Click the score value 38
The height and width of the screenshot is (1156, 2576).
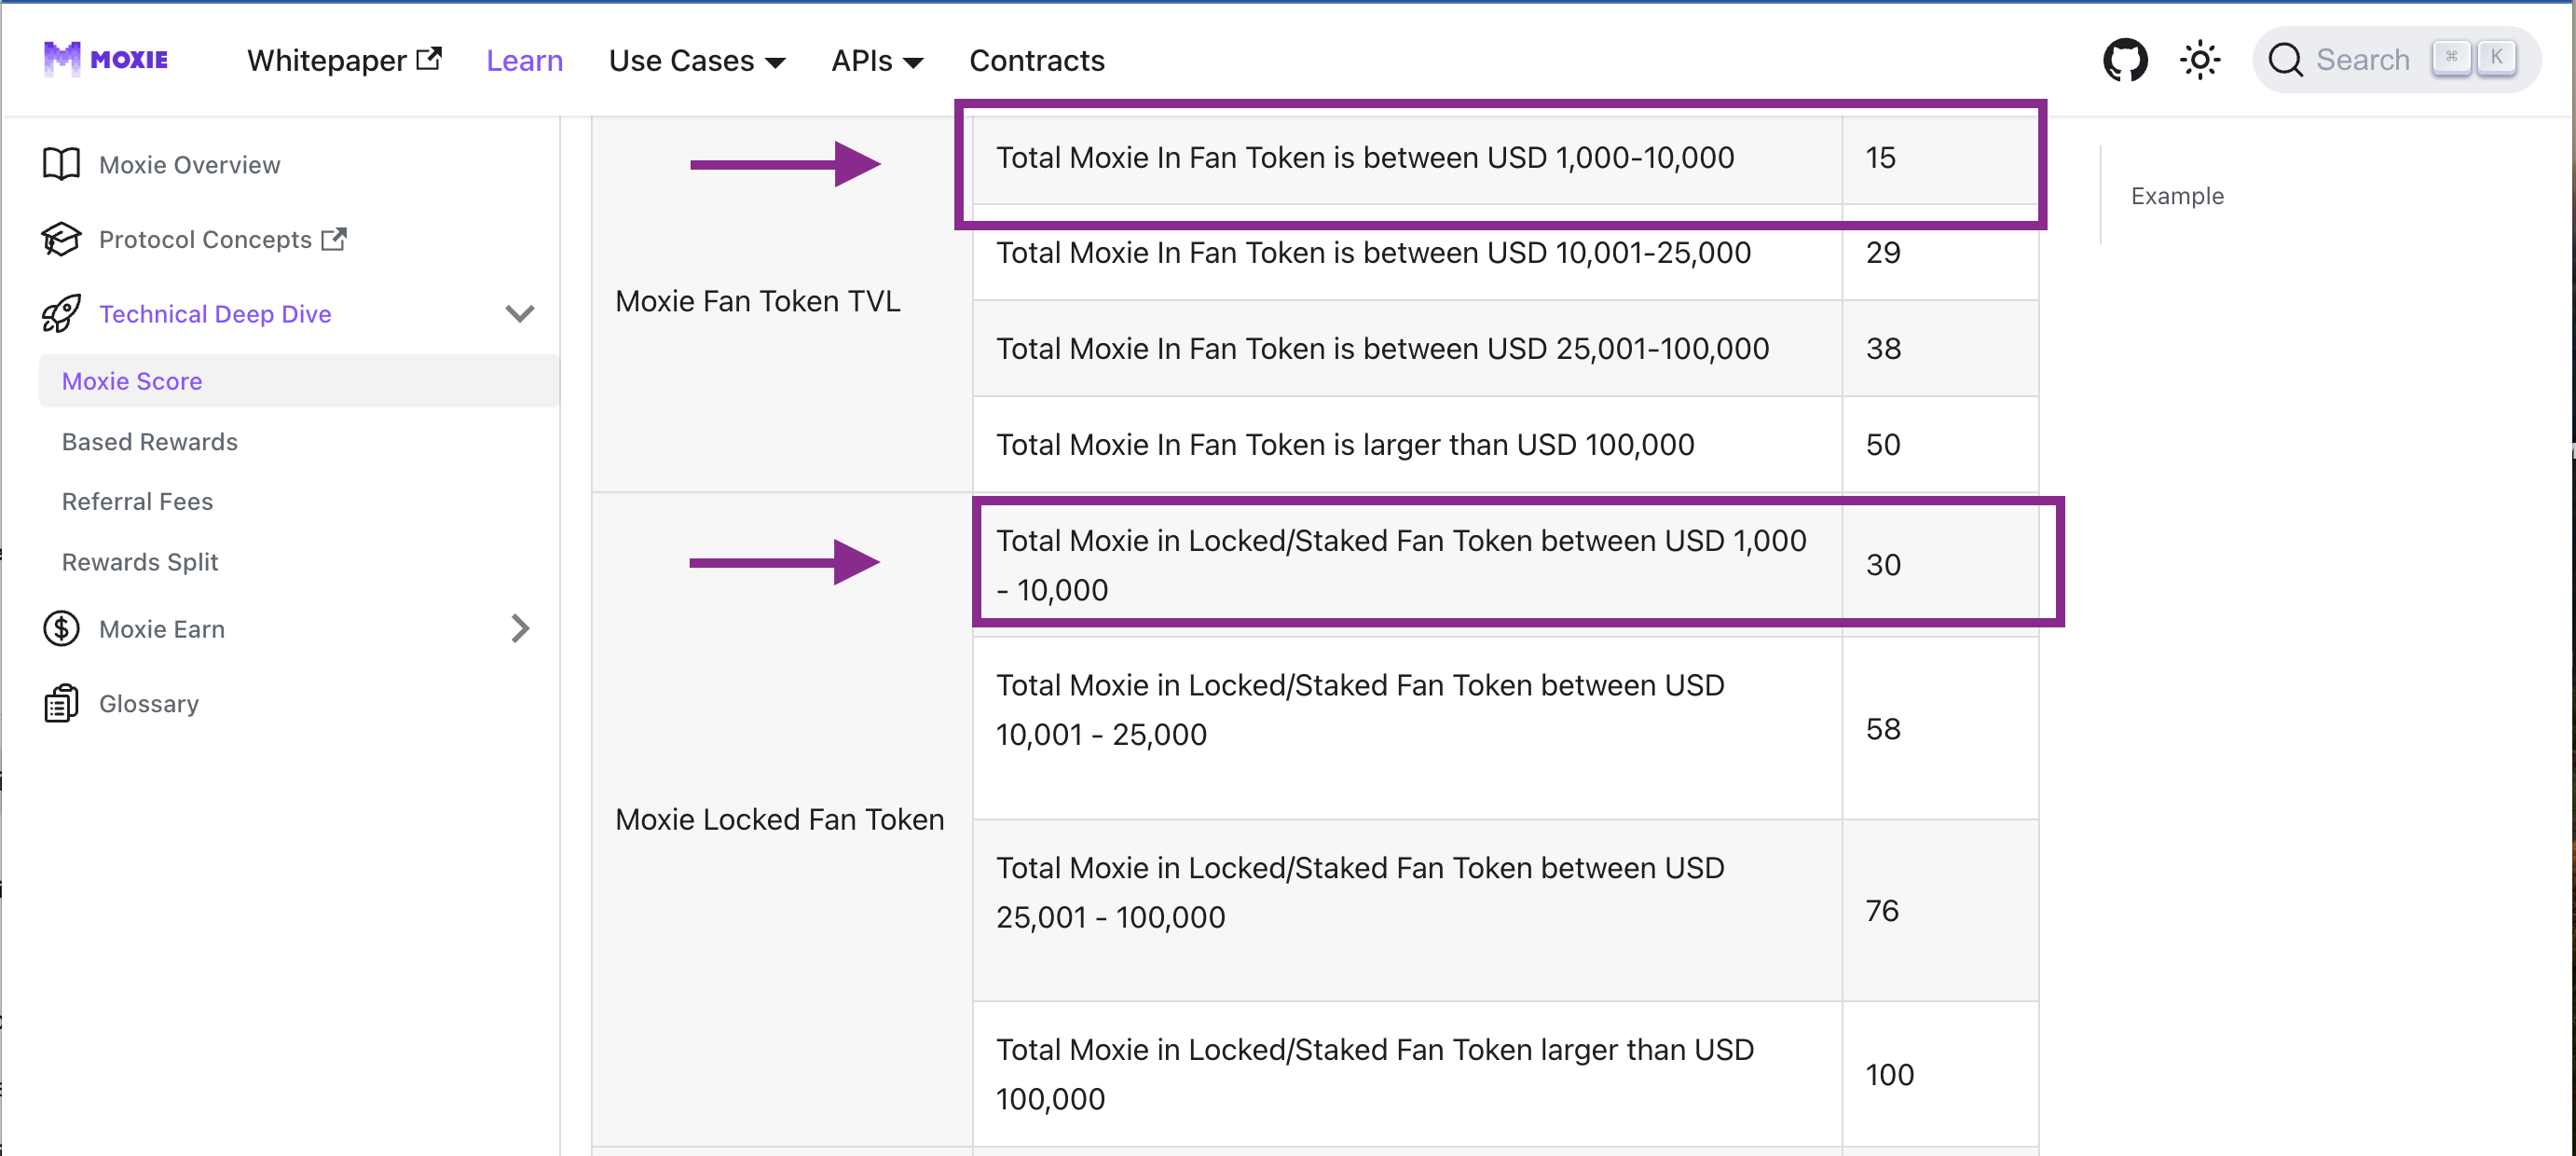click(1883, 348)
